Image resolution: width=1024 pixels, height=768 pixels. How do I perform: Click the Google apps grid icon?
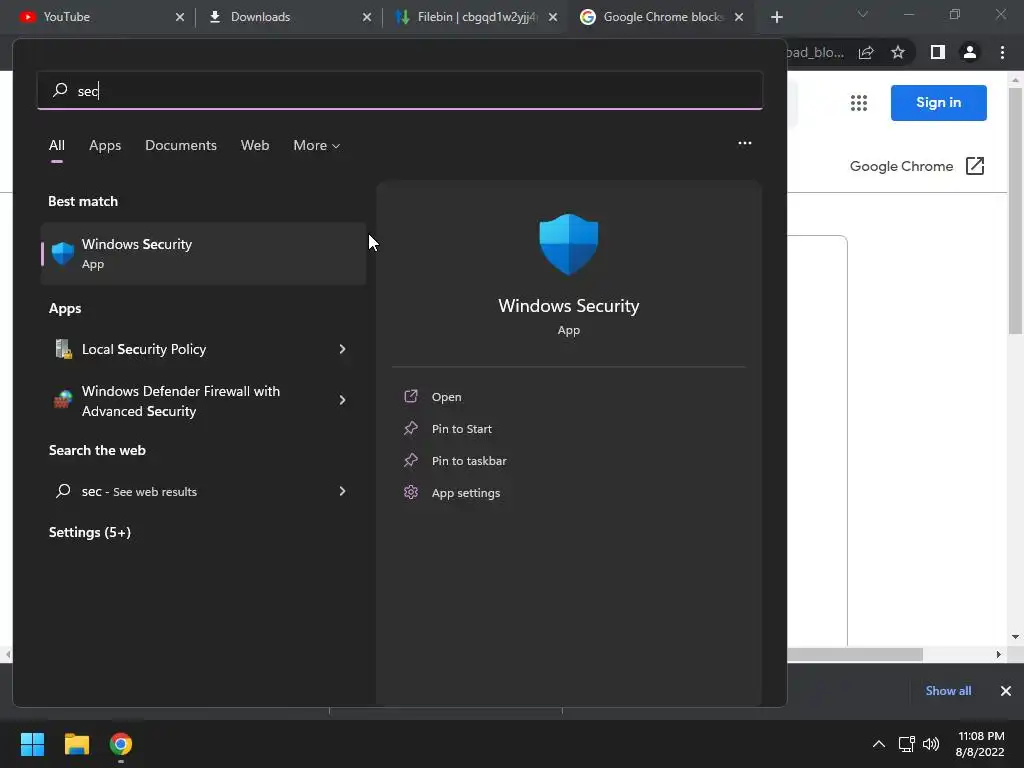click(859, 103)
